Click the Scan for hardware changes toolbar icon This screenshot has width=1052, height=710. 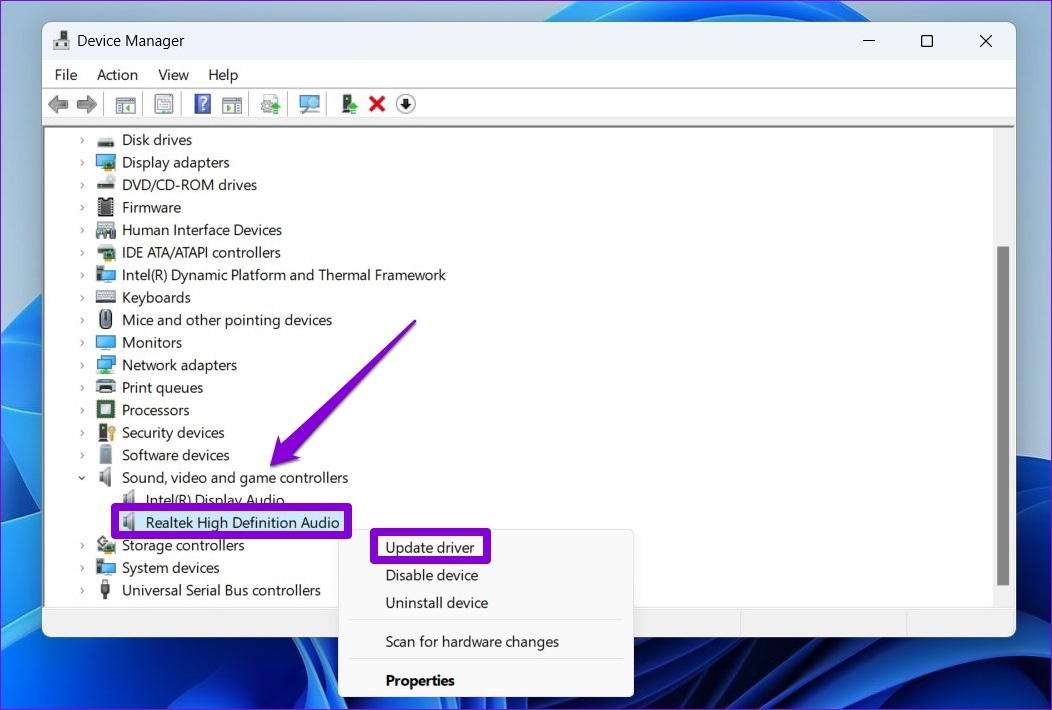pos(309,103)
